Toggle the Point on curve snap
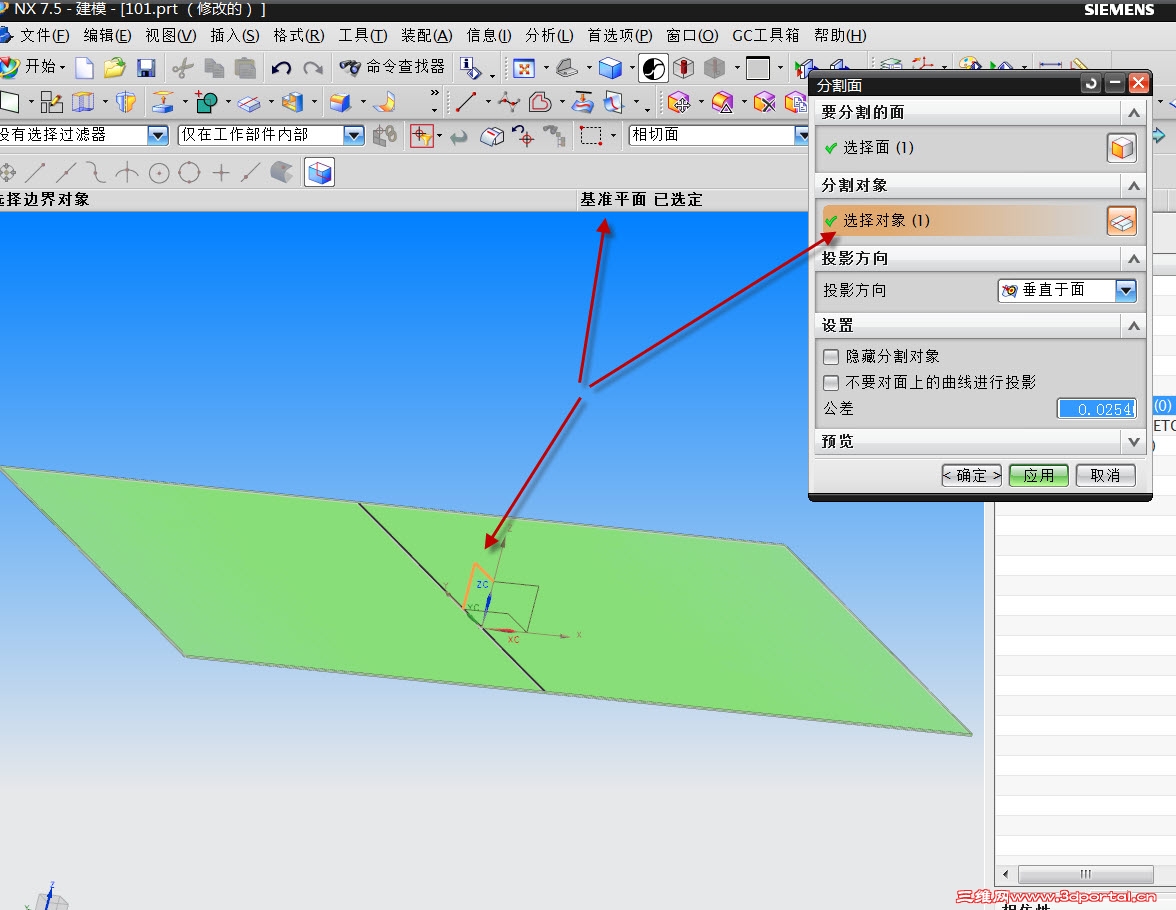 pyautogui.click(x=250, y=173)
